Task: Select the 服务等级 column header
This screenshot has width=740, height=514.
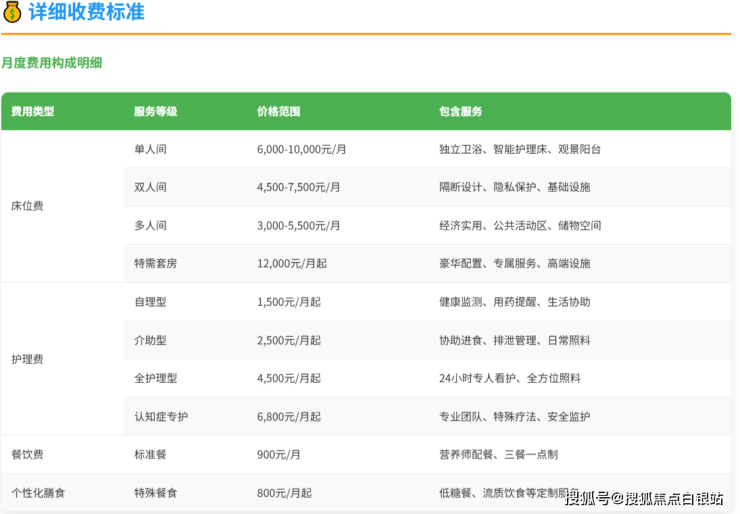Action: tap(155, 112)
